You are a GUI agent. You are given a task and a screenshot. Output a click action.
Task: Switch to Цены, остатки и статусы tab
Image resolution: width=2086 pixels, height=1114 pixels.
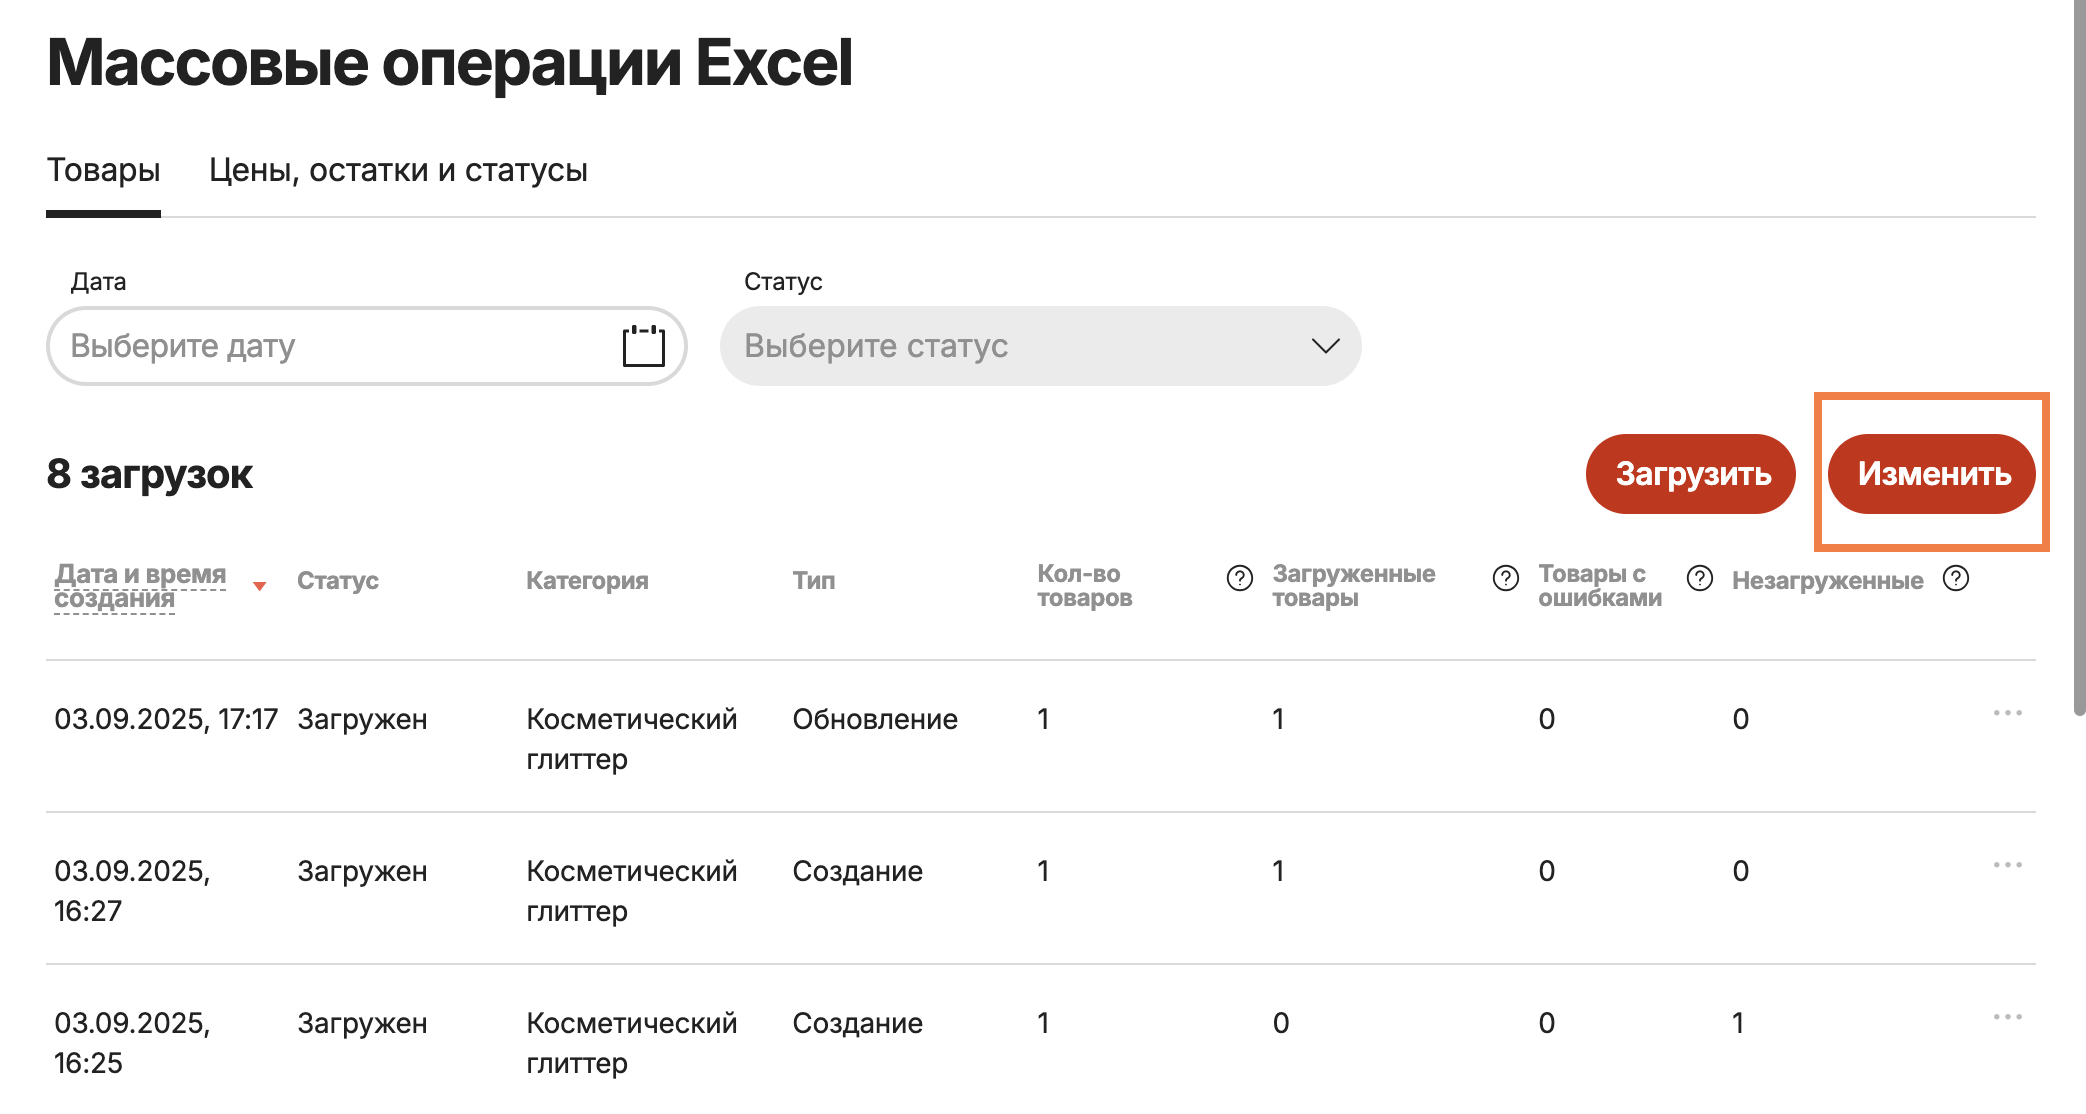coord(398,170)
